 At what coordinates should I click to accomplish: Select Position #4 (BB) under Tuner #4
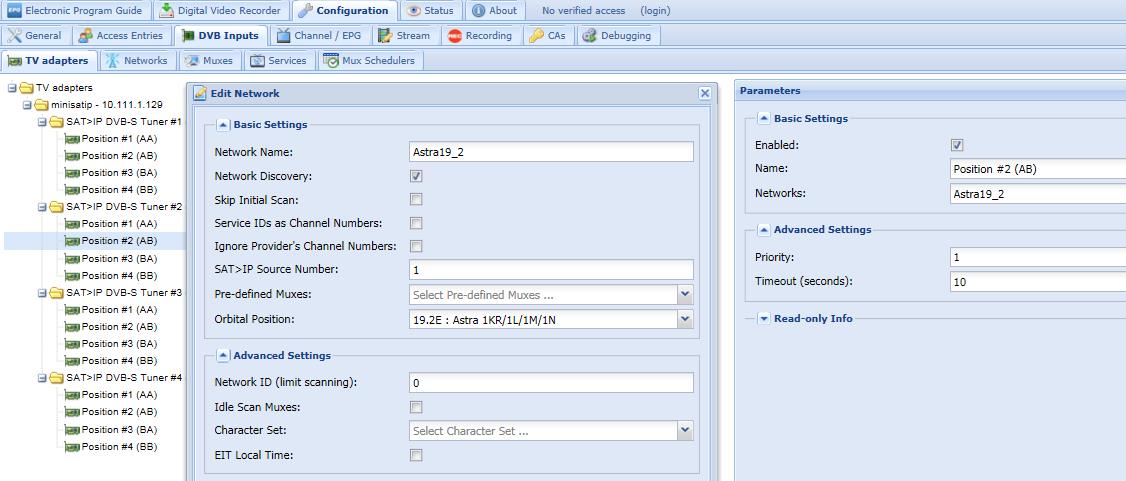pos(119,447)
